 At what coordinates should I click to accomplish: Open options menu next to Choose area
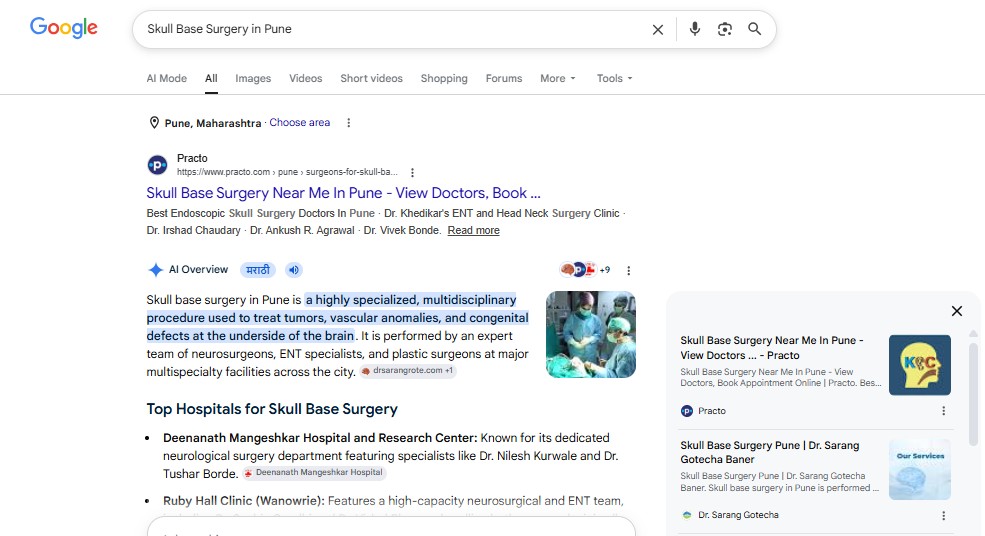tap(349, 123)
